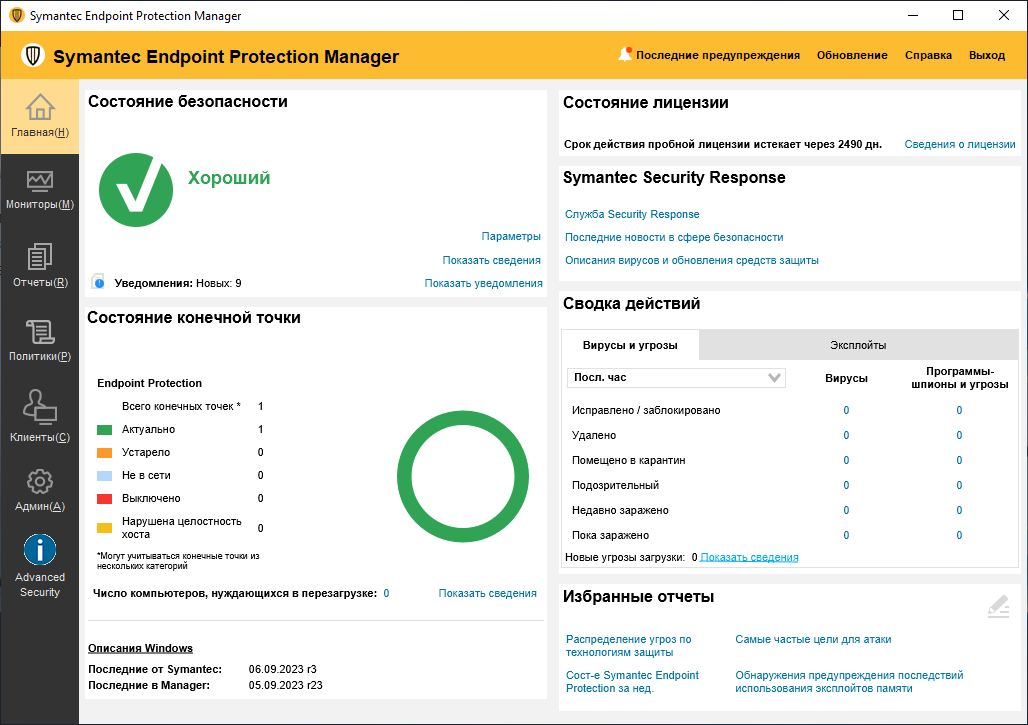Open the Главная home icon in sidebar
The width and height of the screenshot is (1028, 725).
[40, 107]
